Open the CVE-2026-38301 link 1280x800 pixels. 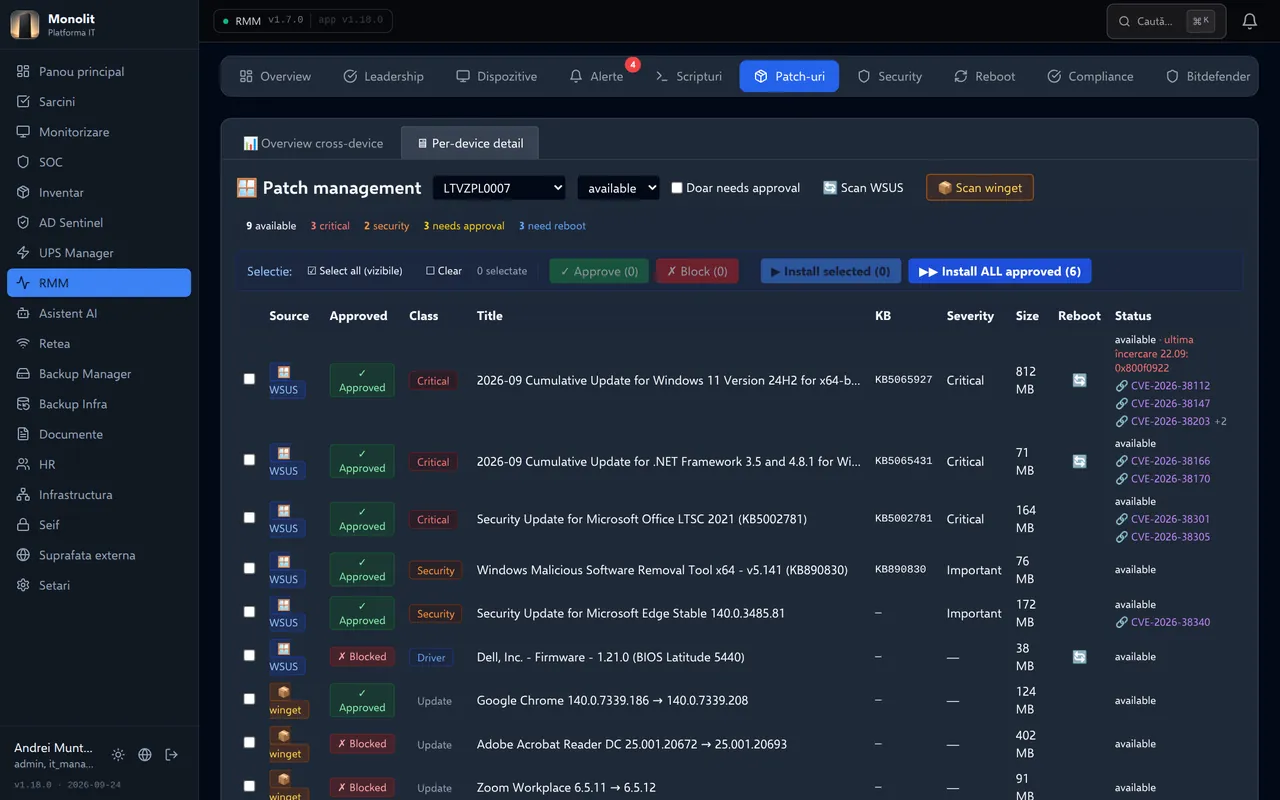coord(1163,519)
